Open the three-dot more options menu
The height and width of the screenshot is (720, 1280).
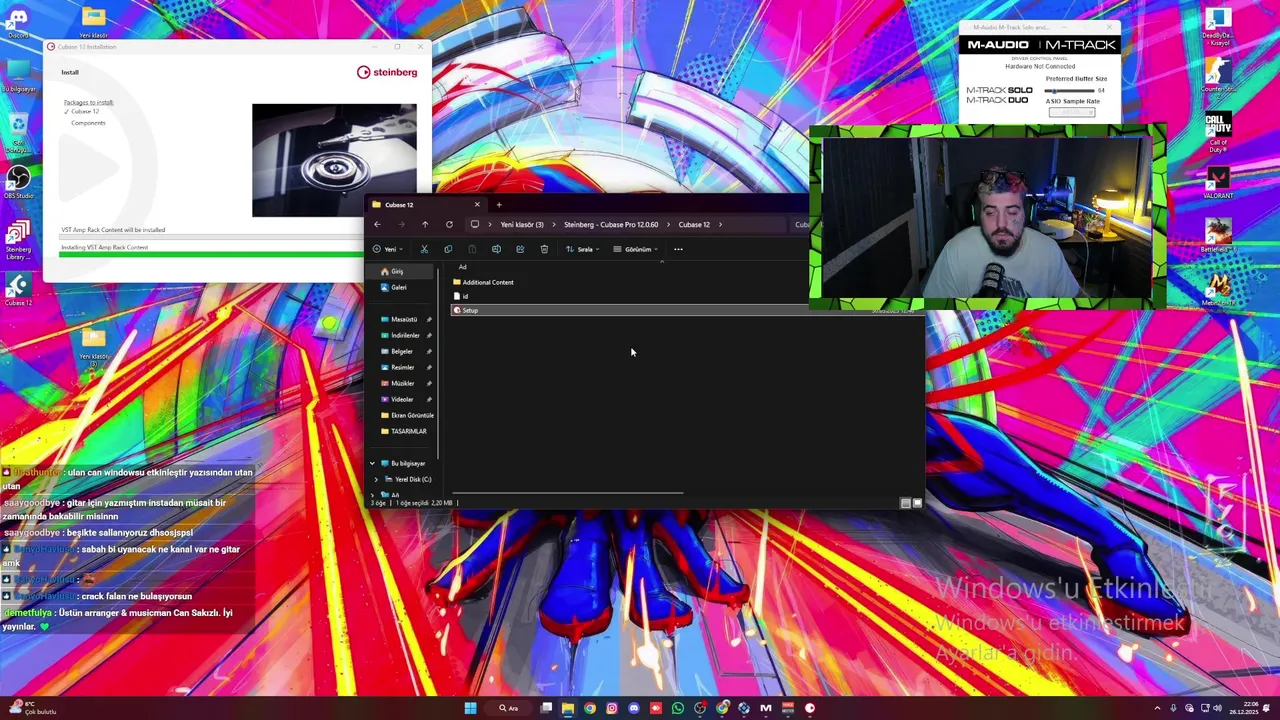(678, 249)
